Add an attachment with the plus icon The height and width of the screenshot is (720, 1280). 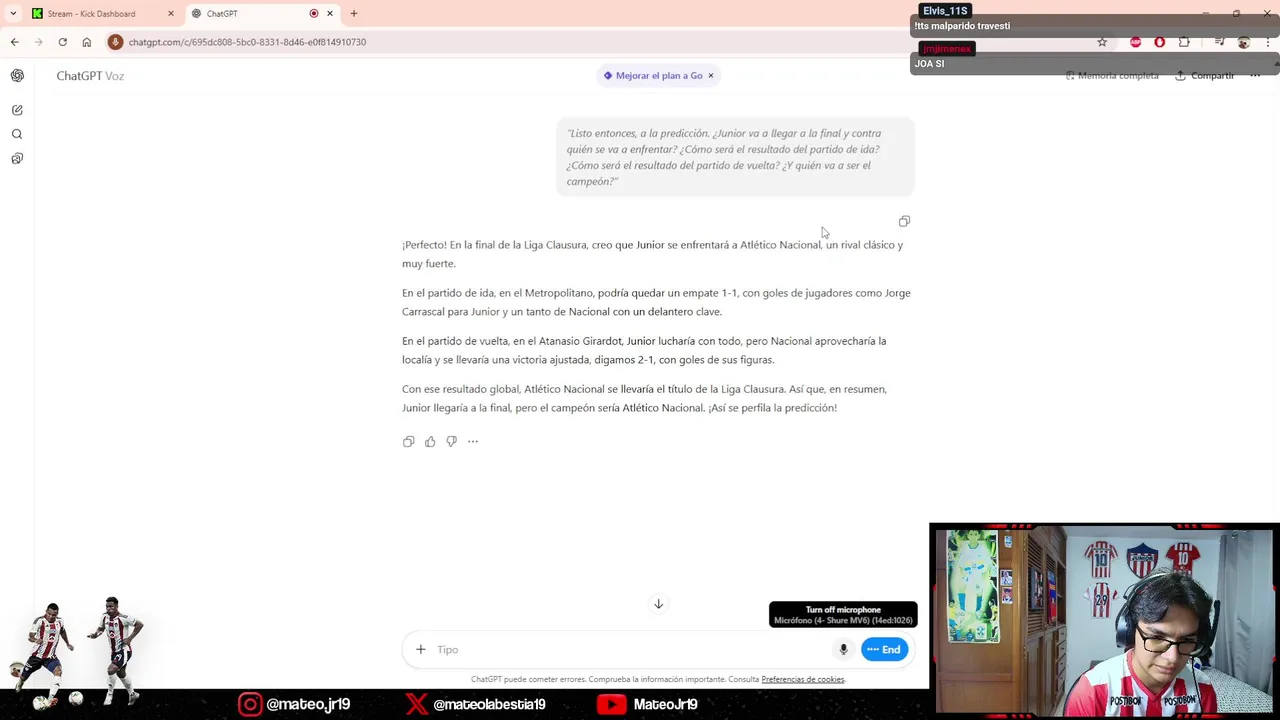pyautogui.click(x=421, y=650)
